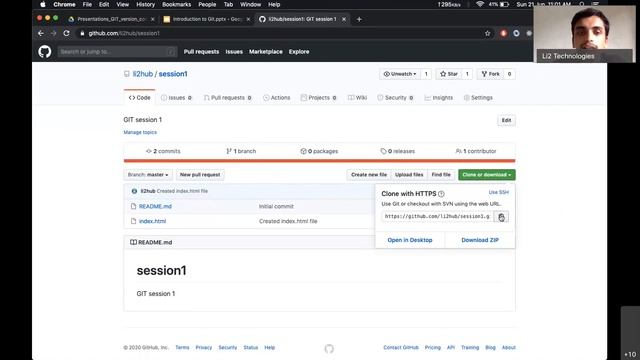Screen dimensions: 640x360
Task: Click Manage topics link
Action: [x=140, y=132]
